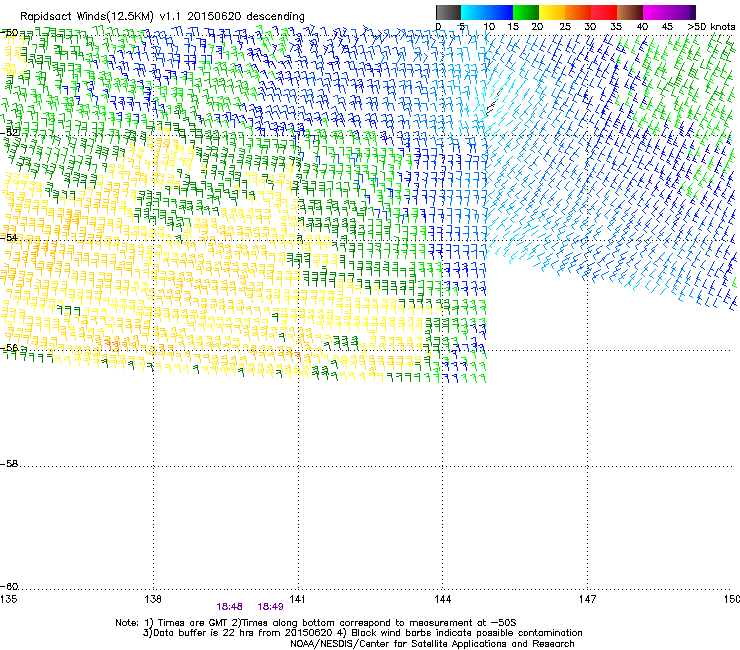Click the 144 longitude axis label
740x650 pixels.
point(442,599)
